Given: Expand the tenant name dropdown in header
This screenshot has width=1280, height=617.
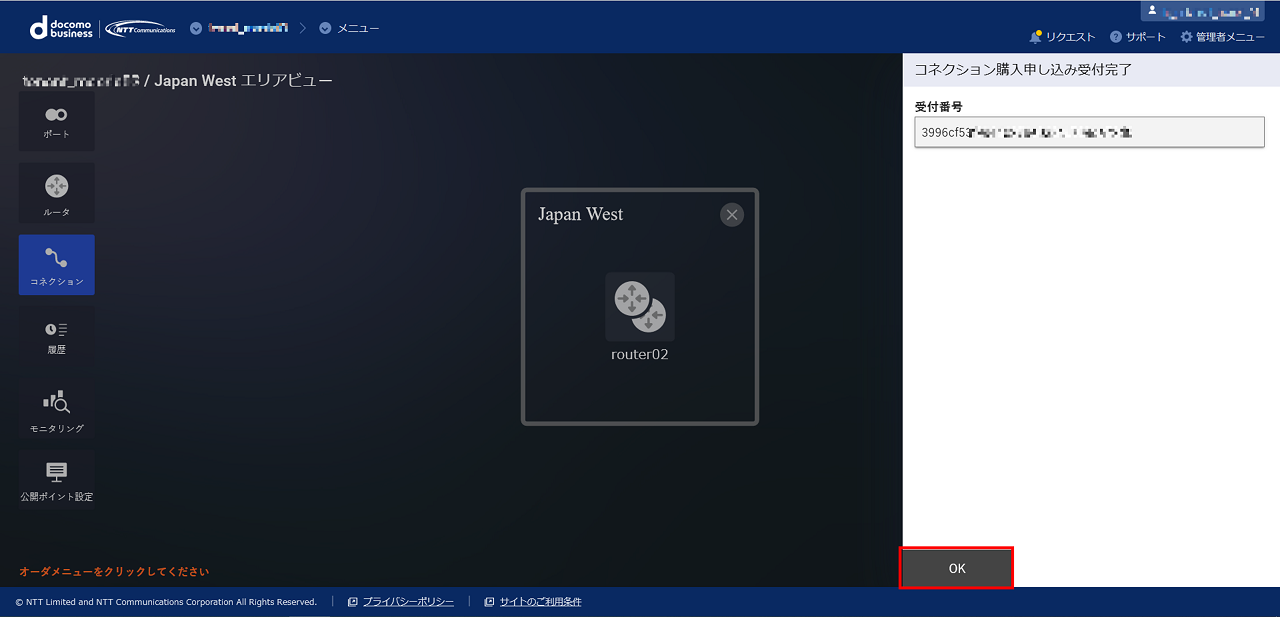Looking at the screenshot, I should (x=240, y=28).
